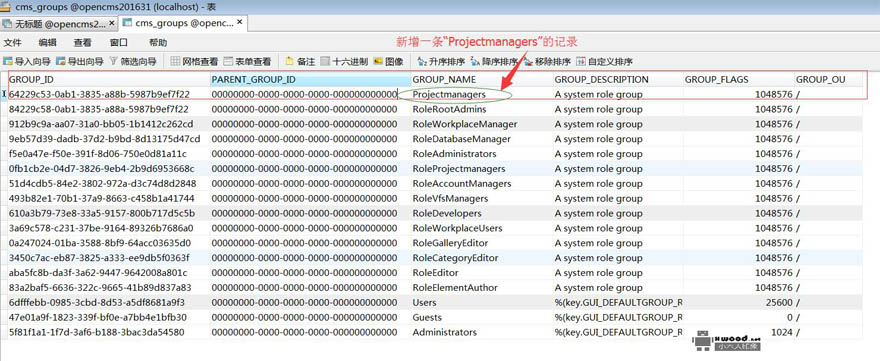Click the GROUP_FLAGS column header
The width and height of the screenshot is (880, 361).
tap(739, 80)
